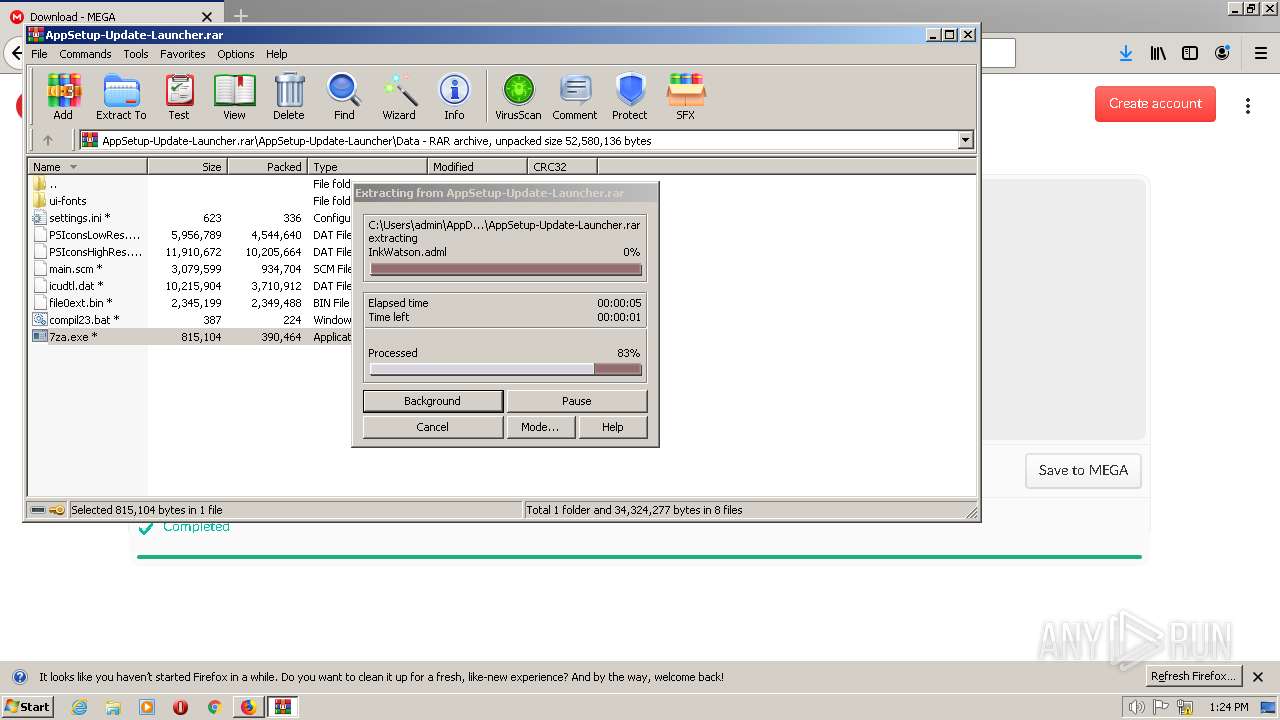Click Chrome taskbar icon
The image size is (1280, 720).
(x=214, y=707)
